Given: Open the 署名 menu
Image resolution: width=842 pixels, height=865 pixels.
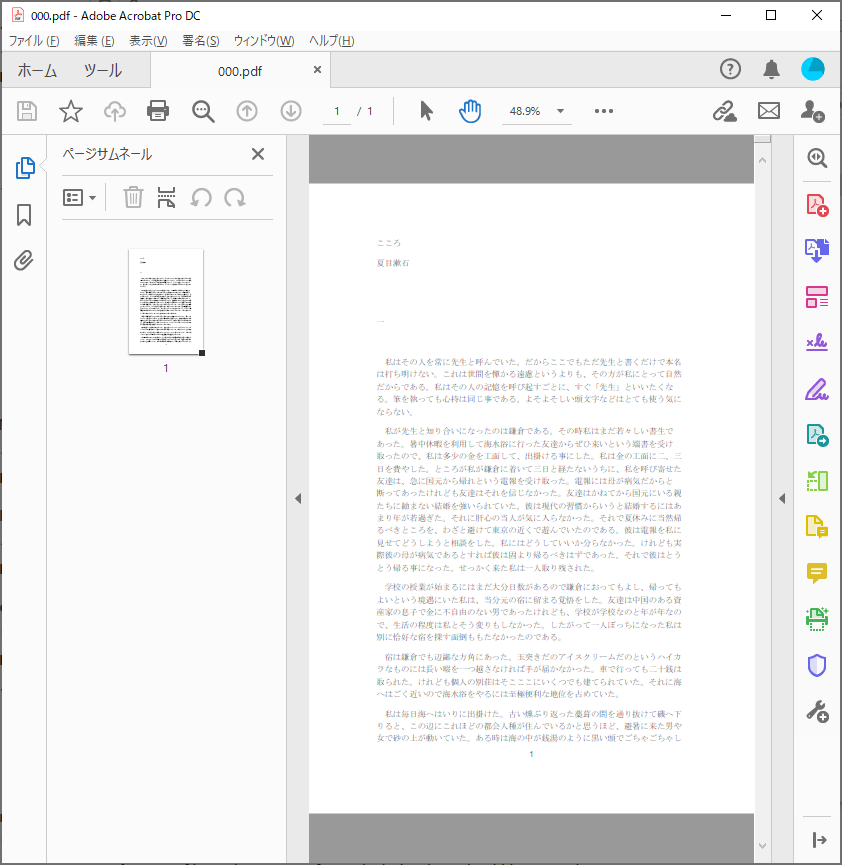Looking at the screenshot, I should pos(201,41).
